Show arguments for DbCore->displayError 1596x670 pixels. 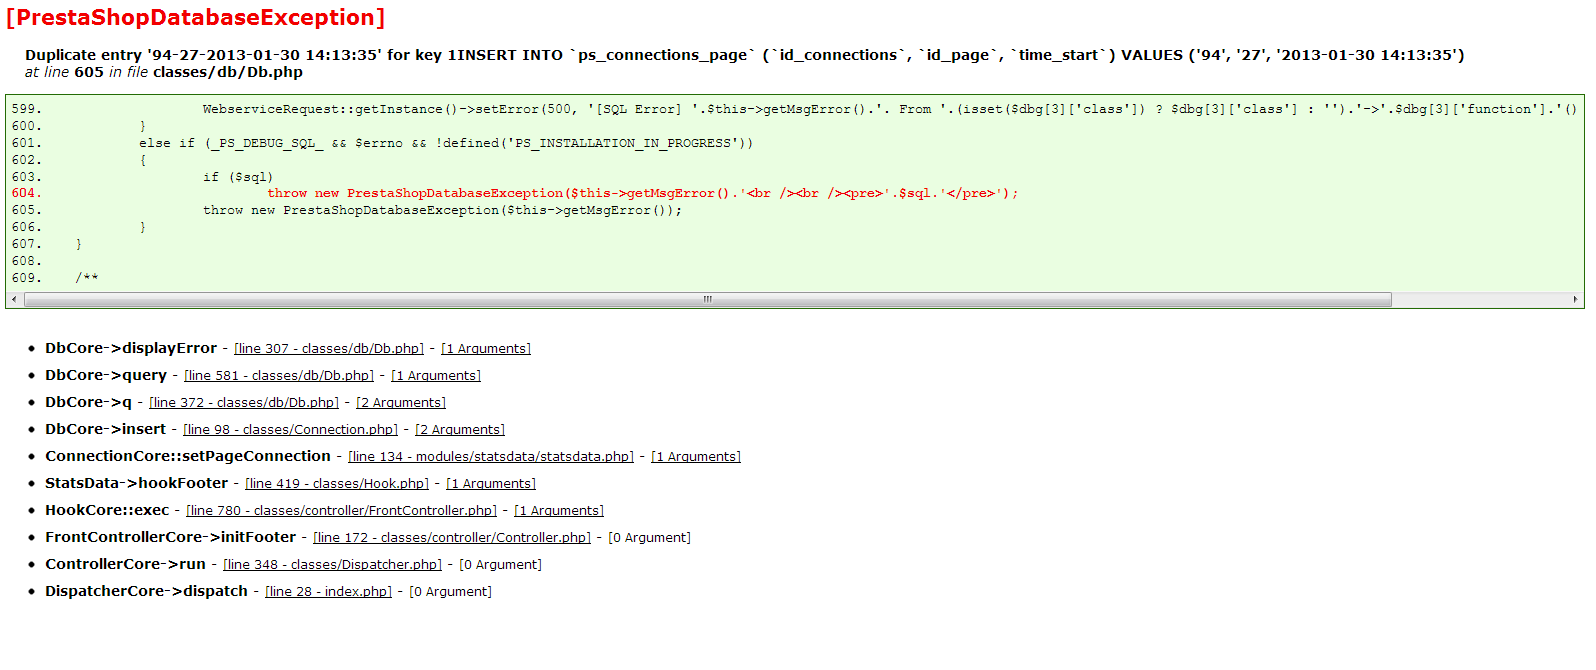(486, 349)
